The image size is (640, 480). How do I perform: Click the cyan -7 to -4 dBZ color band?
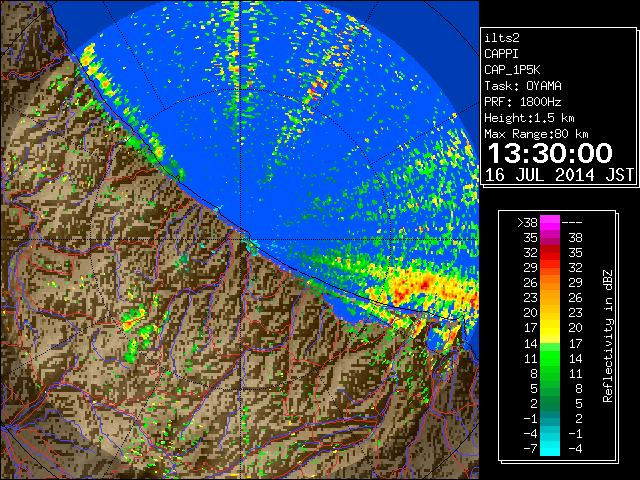tap(550, 448)
